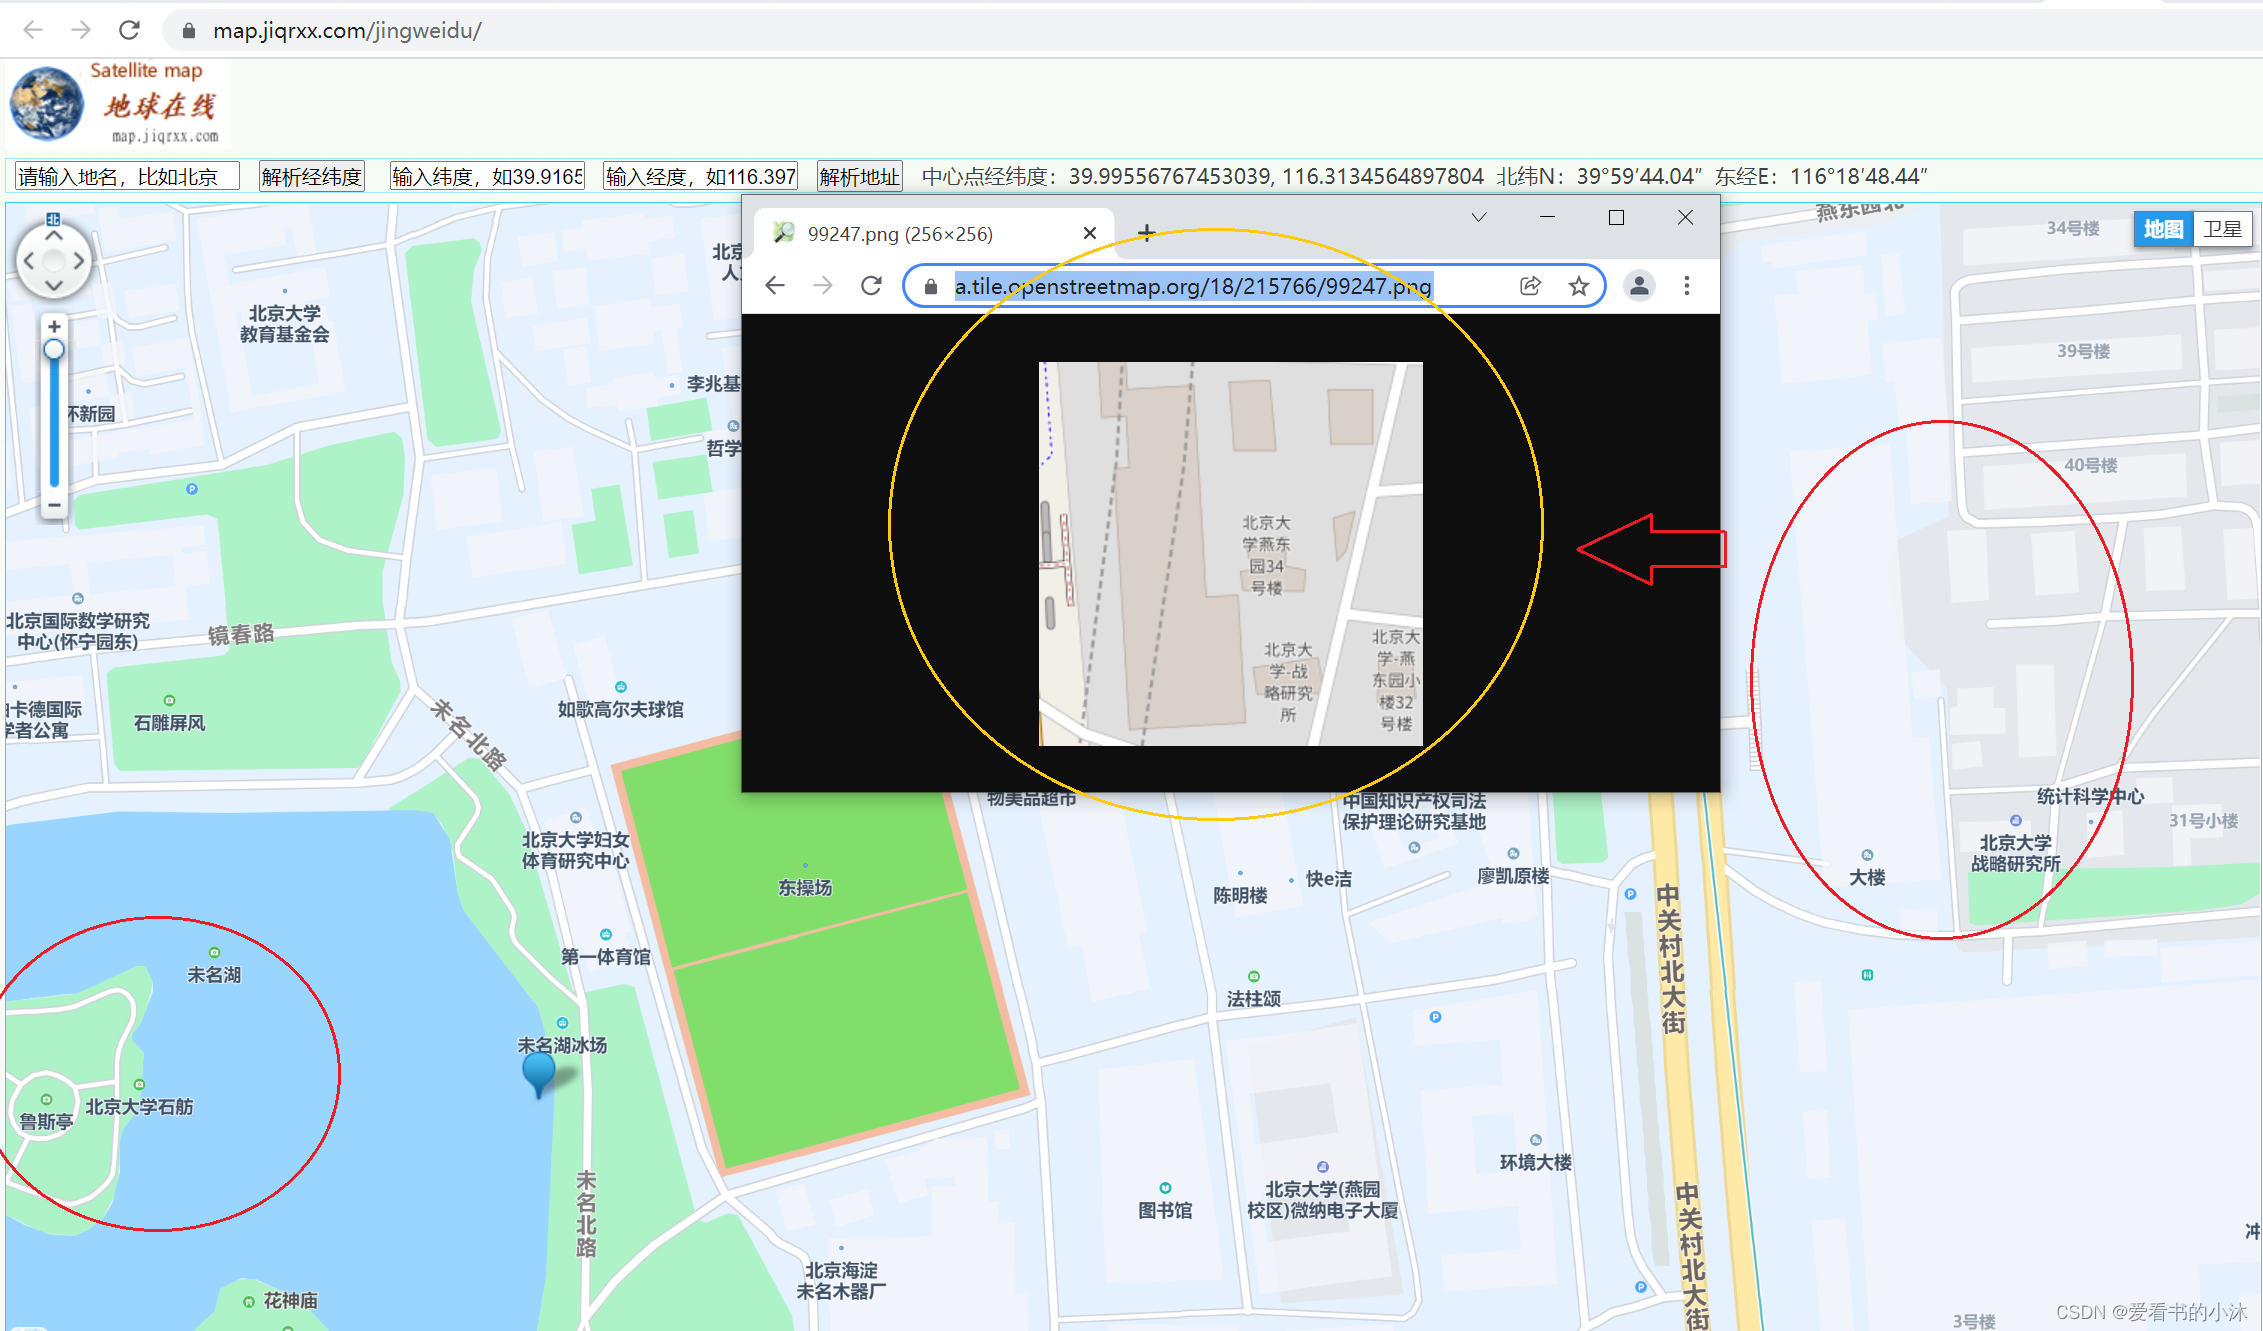
Task: Pan map right with navigation arrow
Action: point(79,262)
